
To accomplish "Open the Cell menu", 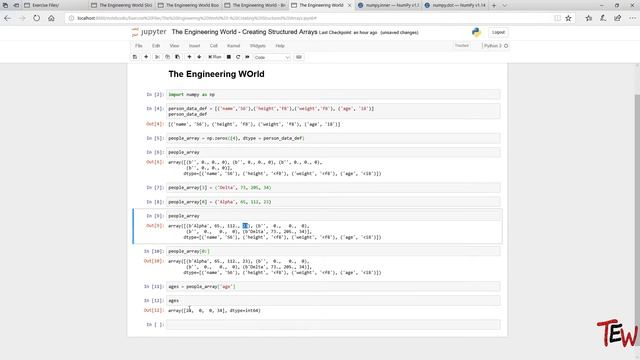I will click(214, 46).
